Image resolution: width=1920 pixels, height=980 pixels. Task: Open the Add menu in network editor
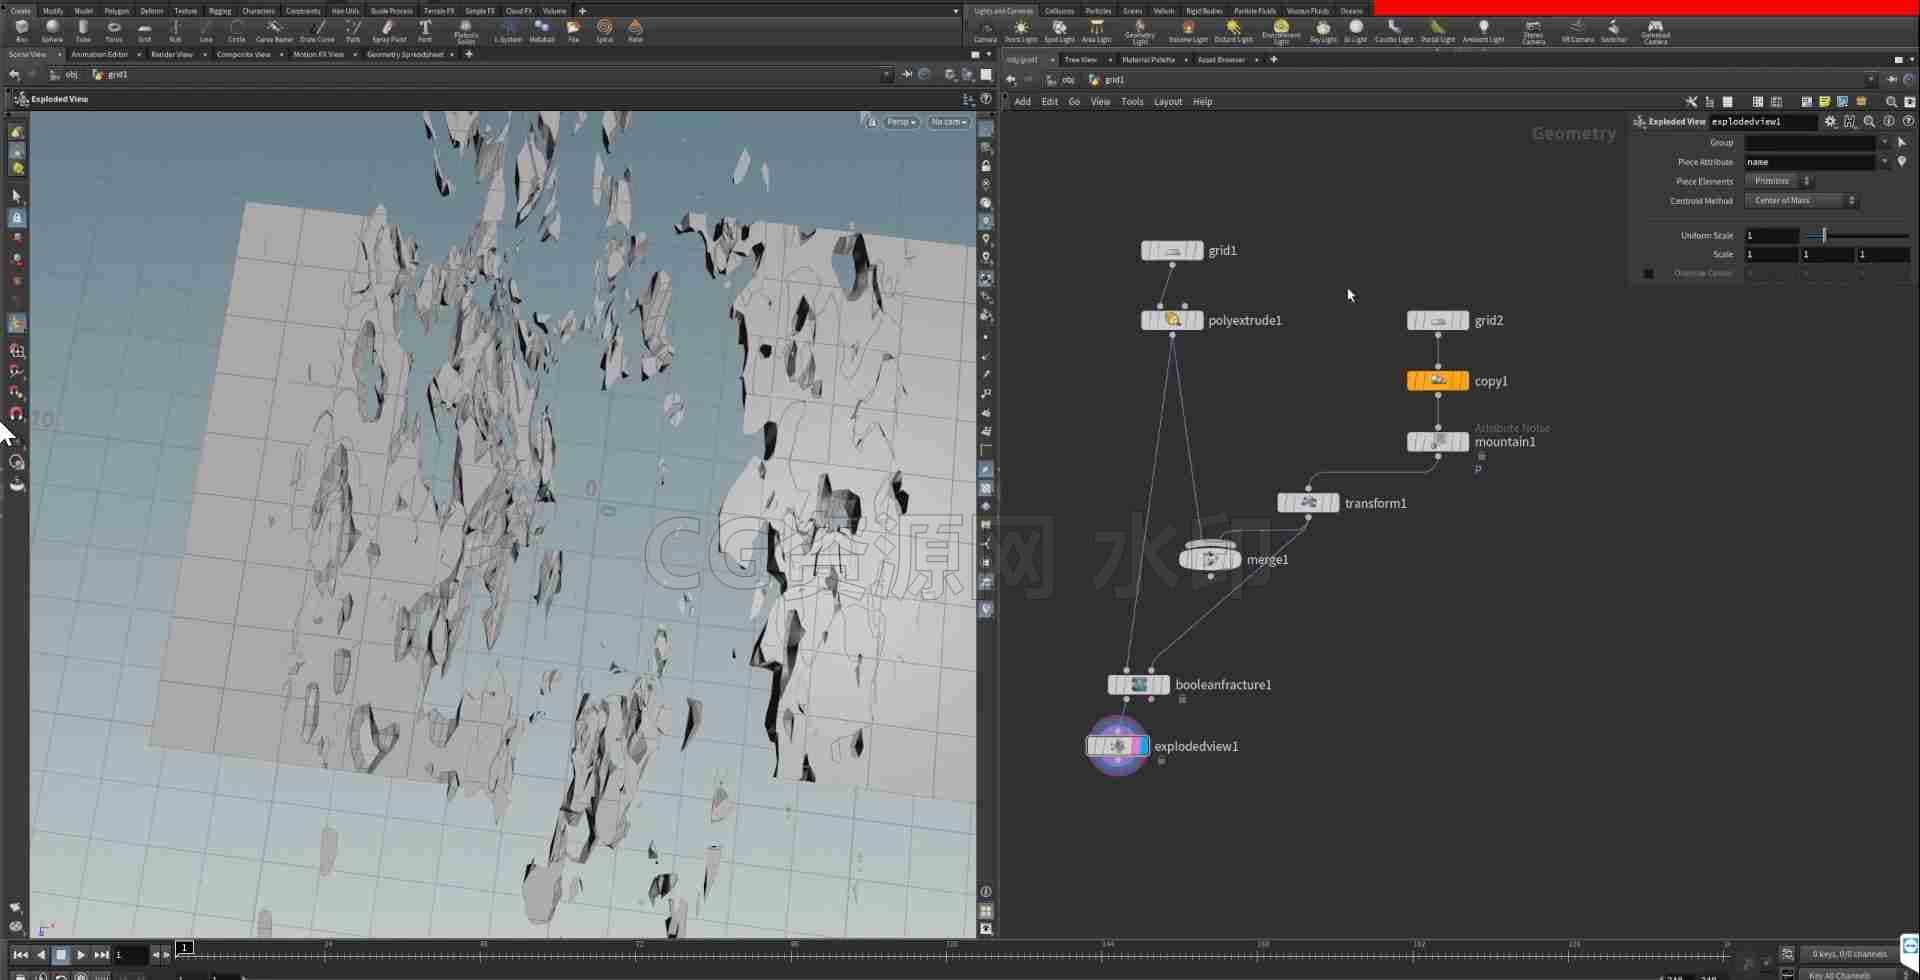click(x=1022, y=101)
